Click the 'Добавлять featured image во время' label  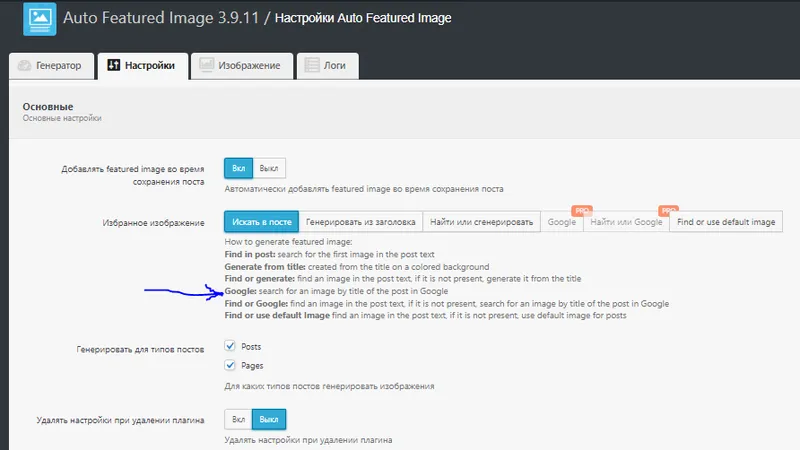pyautogui.click(x=133, y=175)
